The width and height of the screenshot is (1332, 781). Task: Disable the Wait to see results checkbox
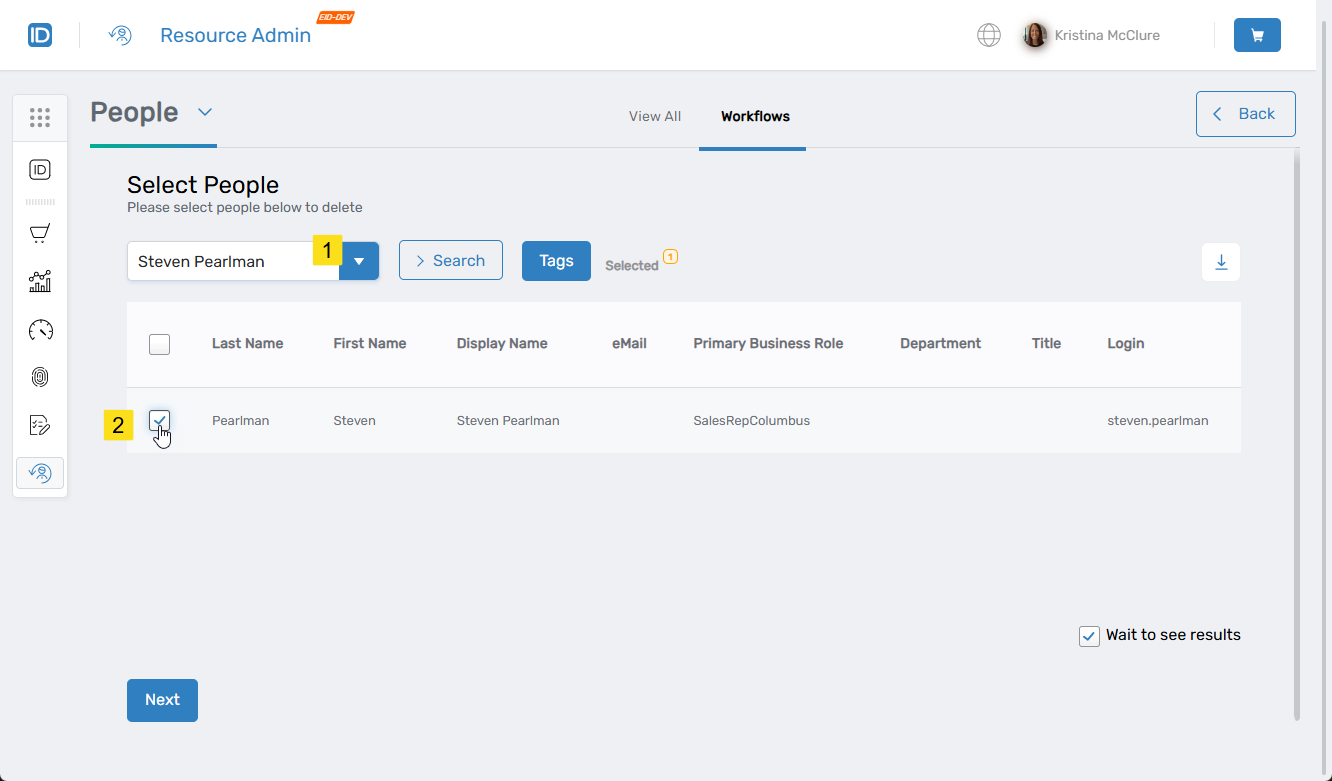[1089, 636]
